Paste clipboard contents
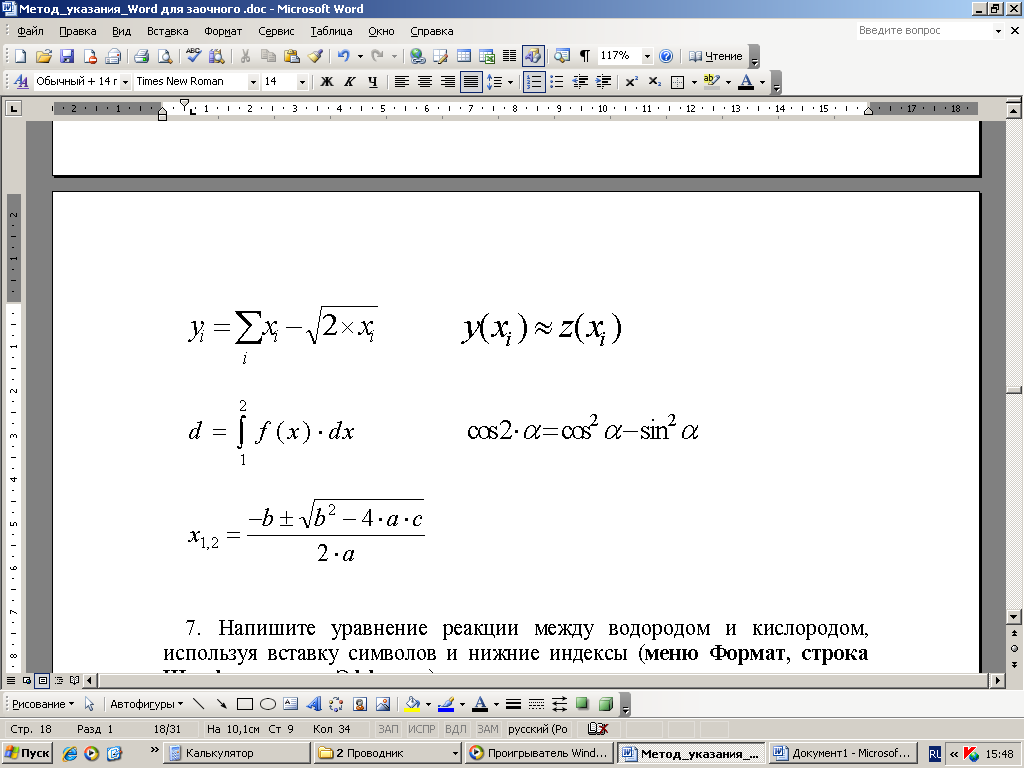This screenshot has width=1024, height=768. 291,56
